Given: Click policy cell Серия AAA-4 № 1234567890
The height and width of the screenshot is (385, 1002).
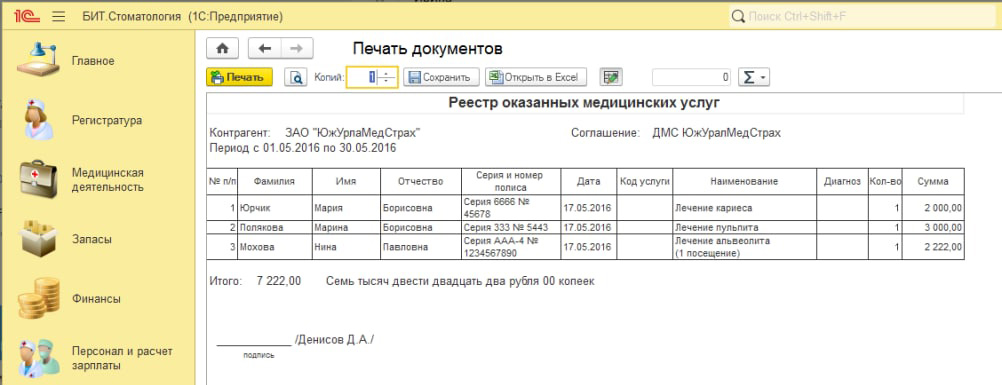Looking at the screenshot, I should pyautogui.click(x=511, y=247).
